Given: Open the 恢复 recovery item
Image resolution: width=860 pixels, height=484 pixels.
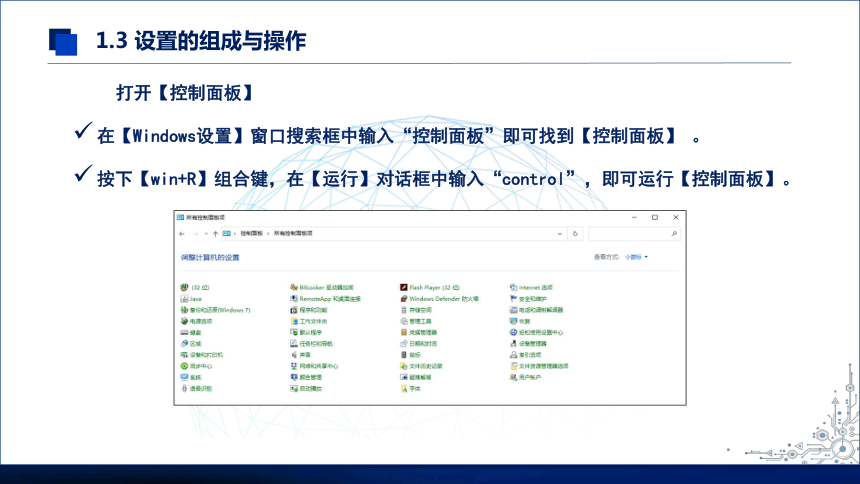Looking at the screenshot, I should click(x=520, y=322).
